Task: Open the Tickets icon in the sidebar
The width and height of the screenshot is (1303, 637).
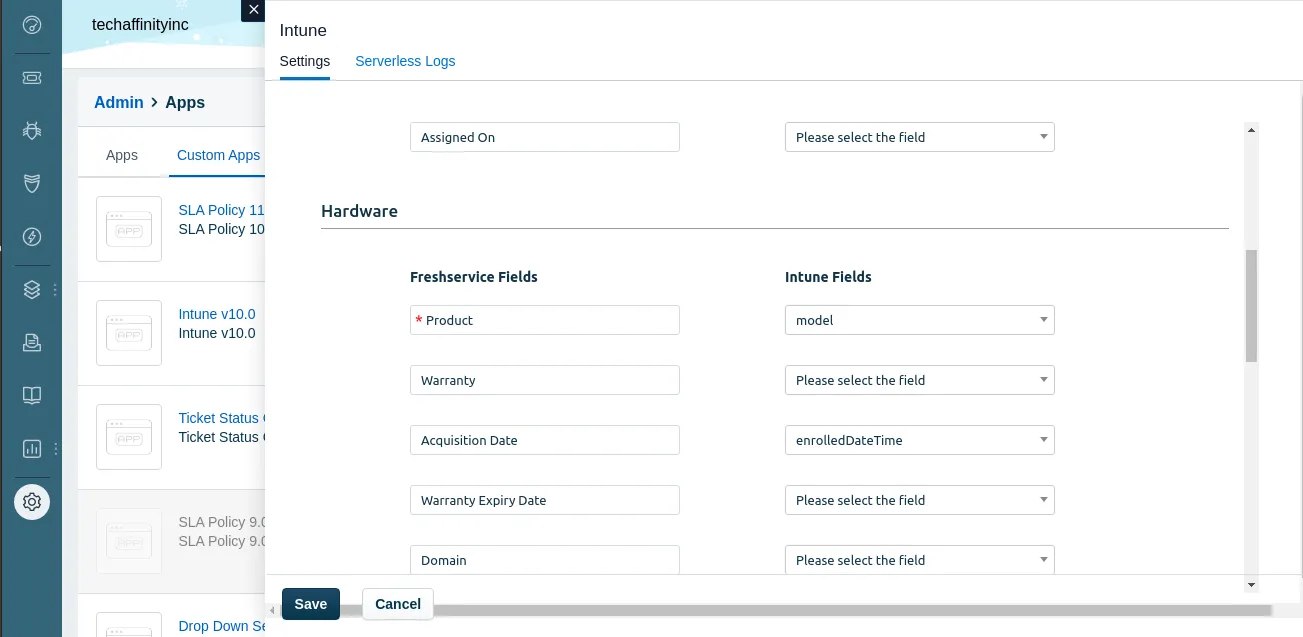Action: point(31,77)
